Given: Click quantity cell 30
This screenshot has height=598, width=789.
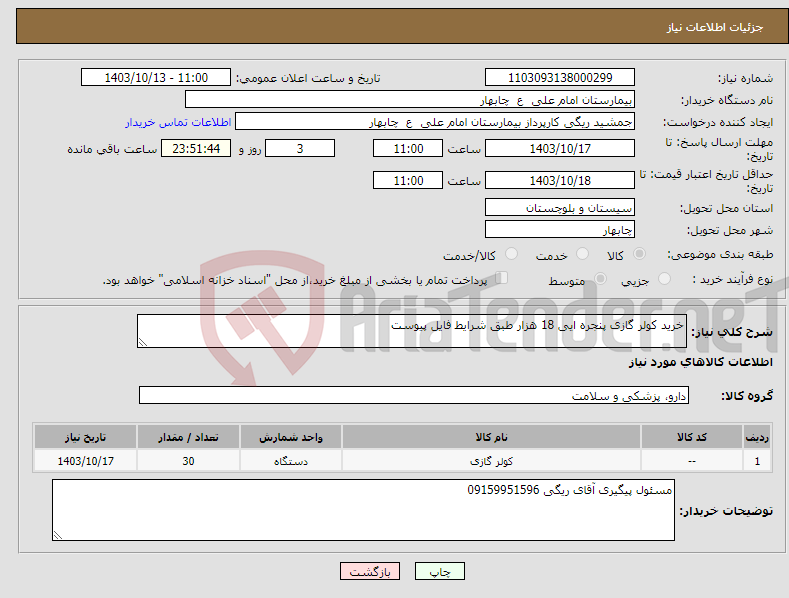Looking at the screenshot, I should [188, 461].
